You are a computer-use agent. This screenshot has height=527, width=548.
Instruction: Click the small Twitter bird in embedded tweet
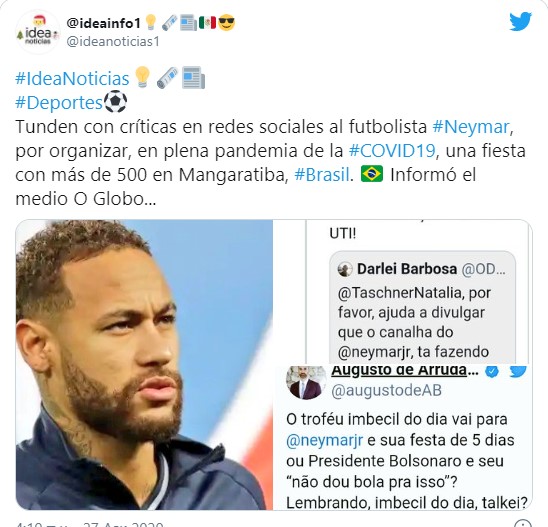[518, 371]
